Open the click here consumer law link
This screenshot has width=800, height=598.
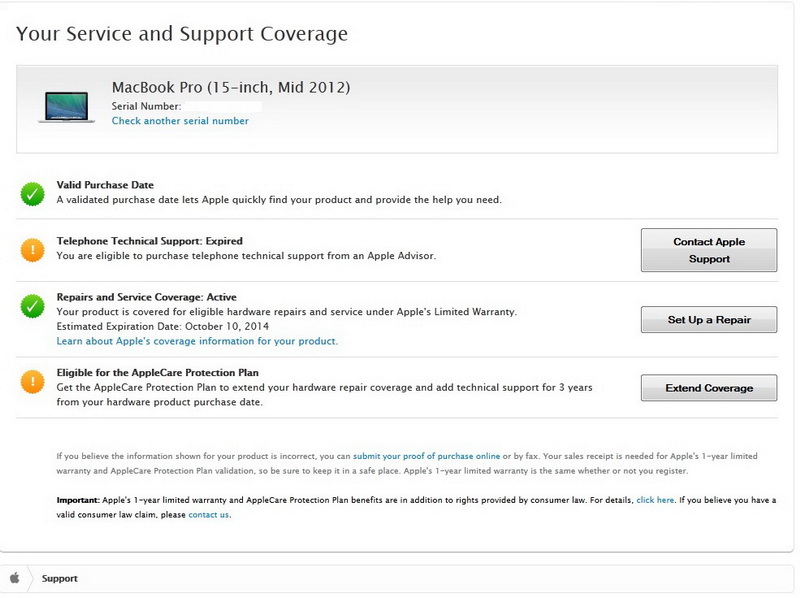[x=655, y=500]
